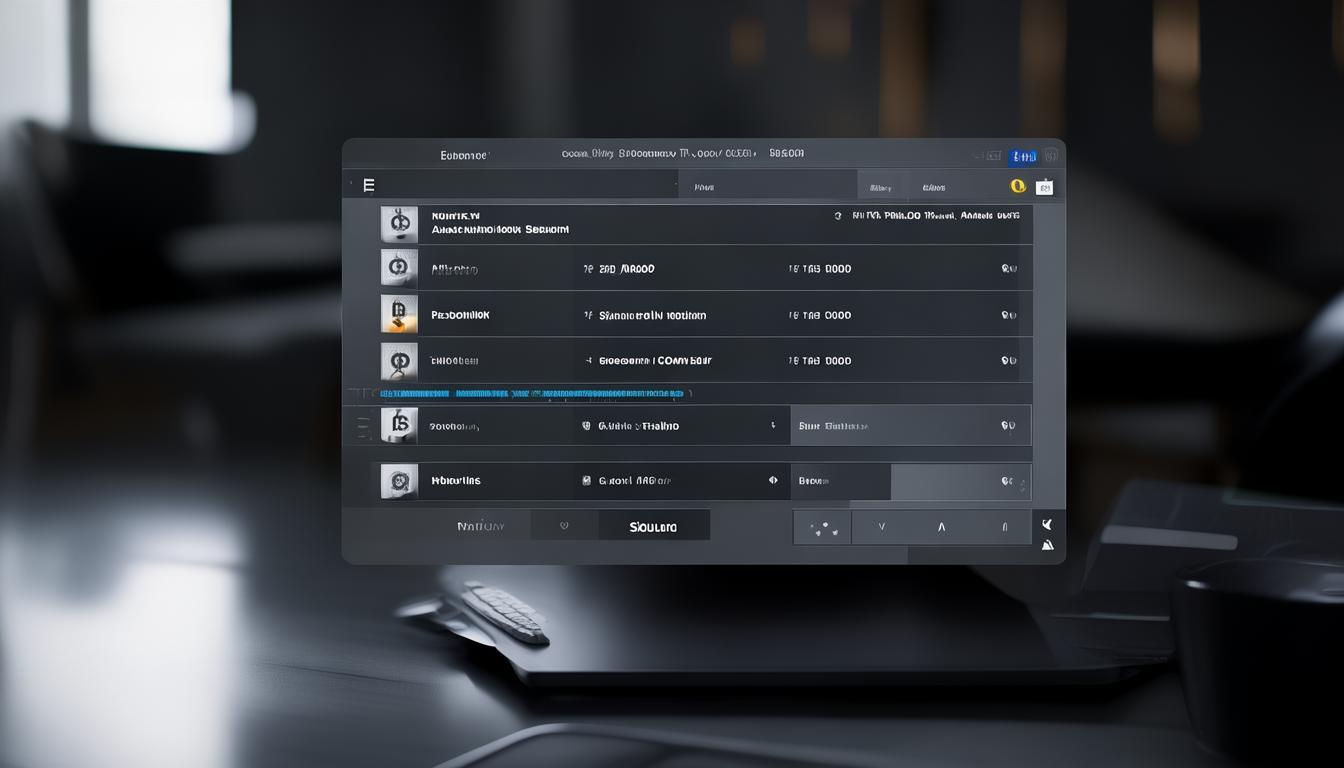The height and width of the screenshot is (768, 1344).
Task: Click the bottom-right corner triangle icon
Action: click(1047, 545)
